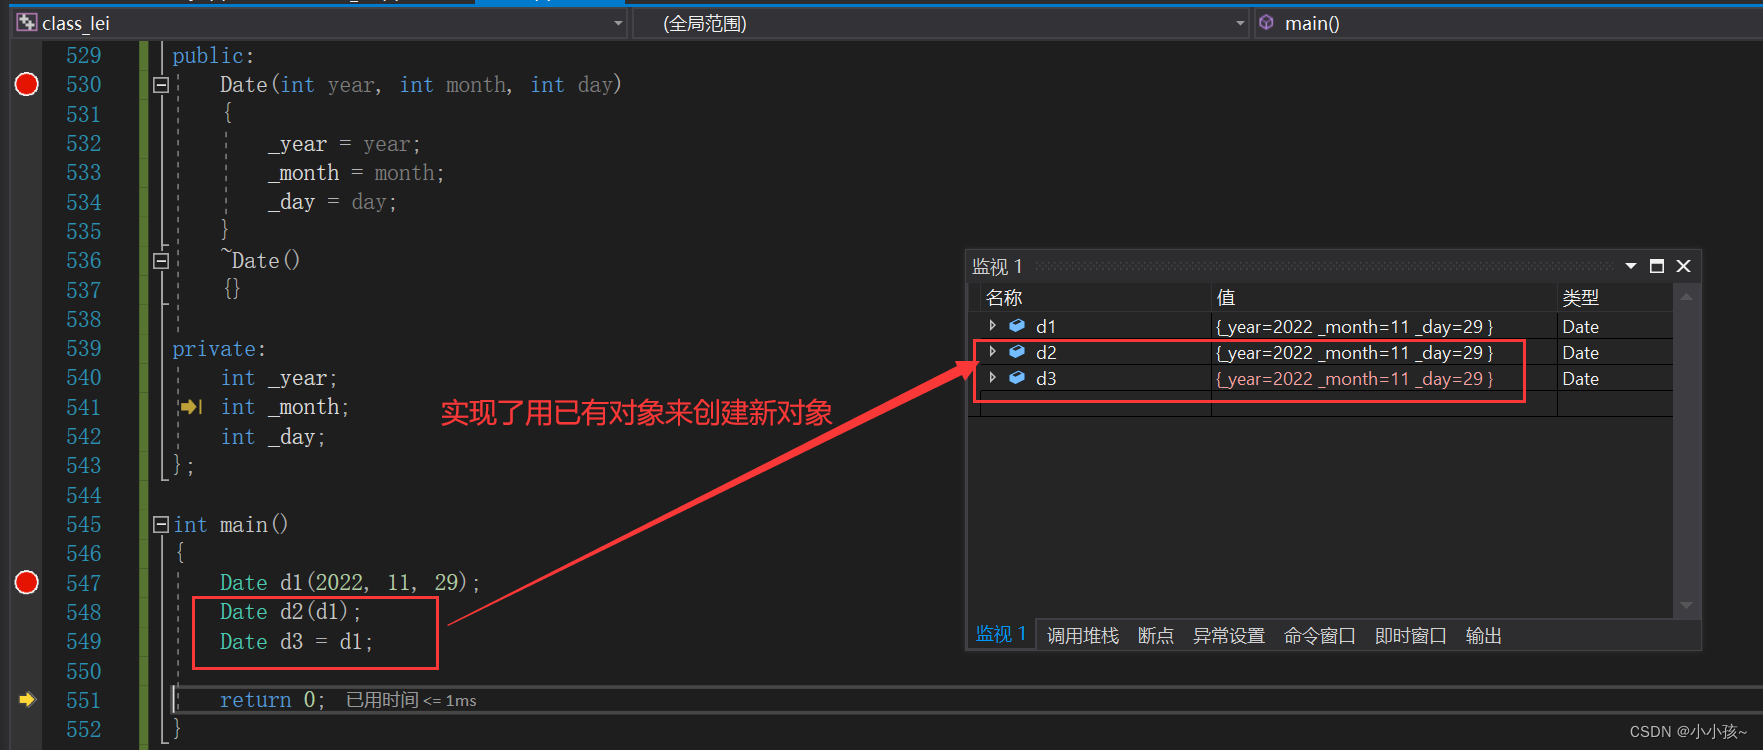
Task: Click the '_year = year;' assignment
Action: (344, 144)
